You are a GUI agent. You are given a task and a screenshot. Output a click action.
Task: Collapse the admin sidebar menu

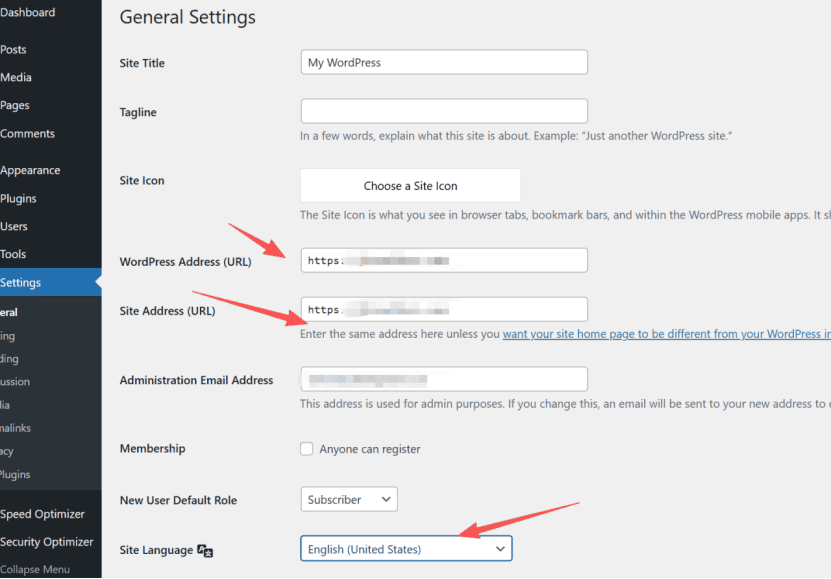click(x=35, y=569)
